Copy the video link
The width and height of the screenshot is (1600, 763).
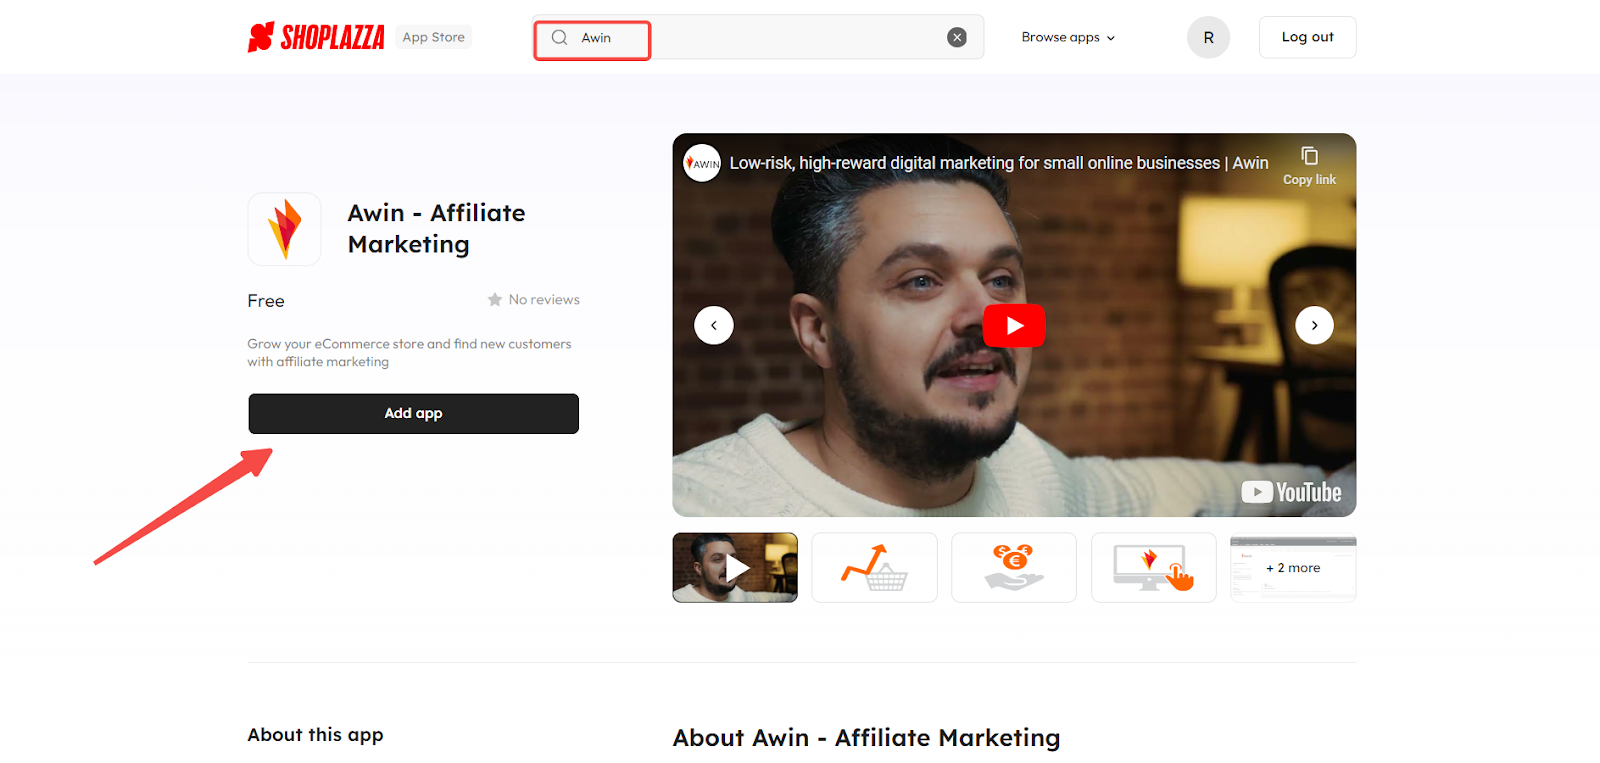point(1309,165)
